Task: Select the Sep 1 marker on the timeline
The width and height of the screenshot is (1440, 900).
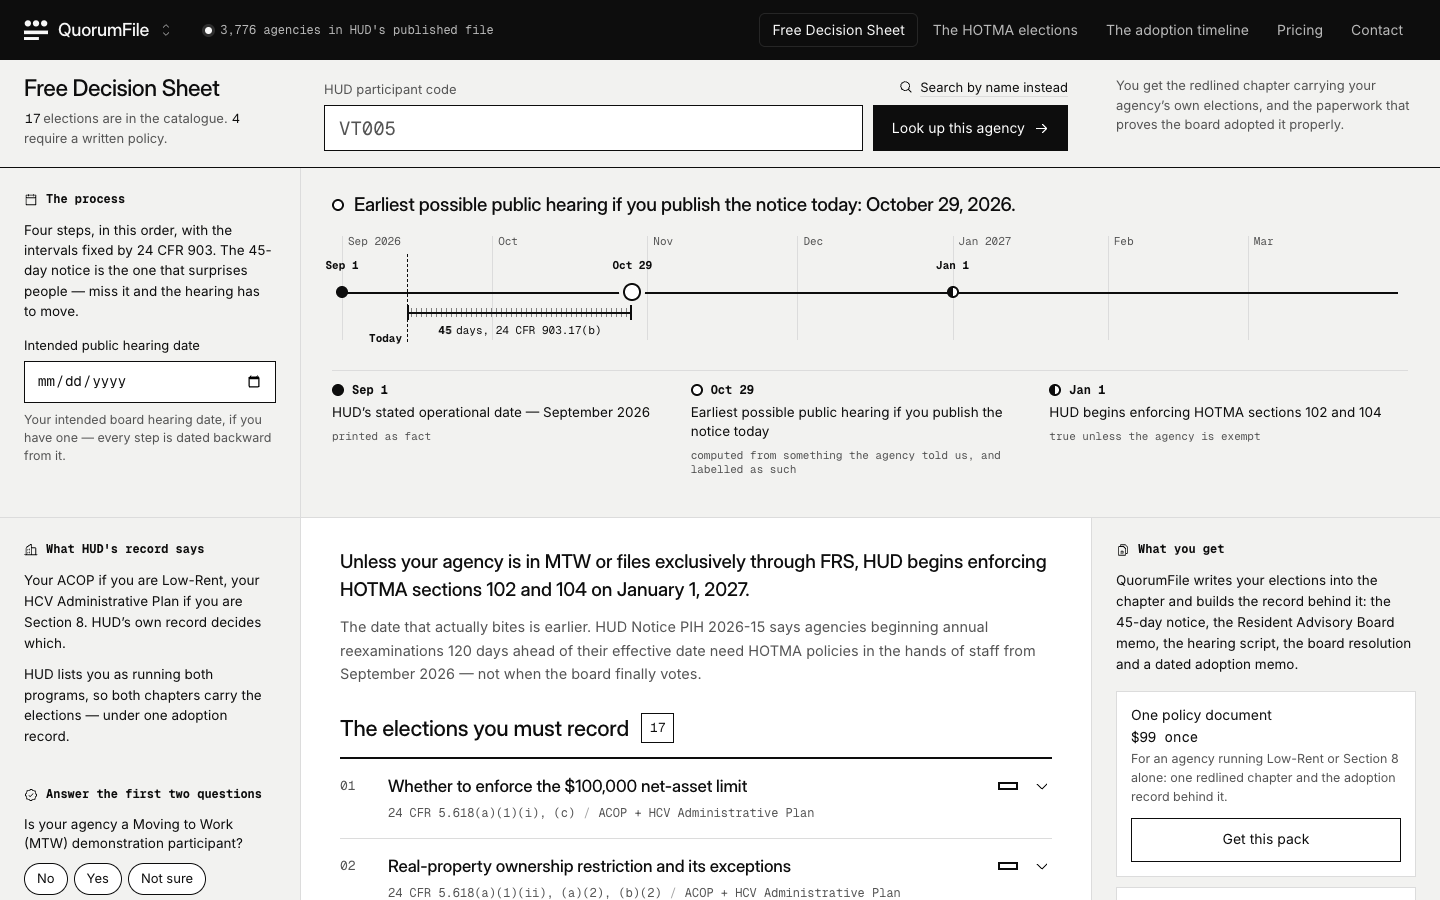Action: 342,292
